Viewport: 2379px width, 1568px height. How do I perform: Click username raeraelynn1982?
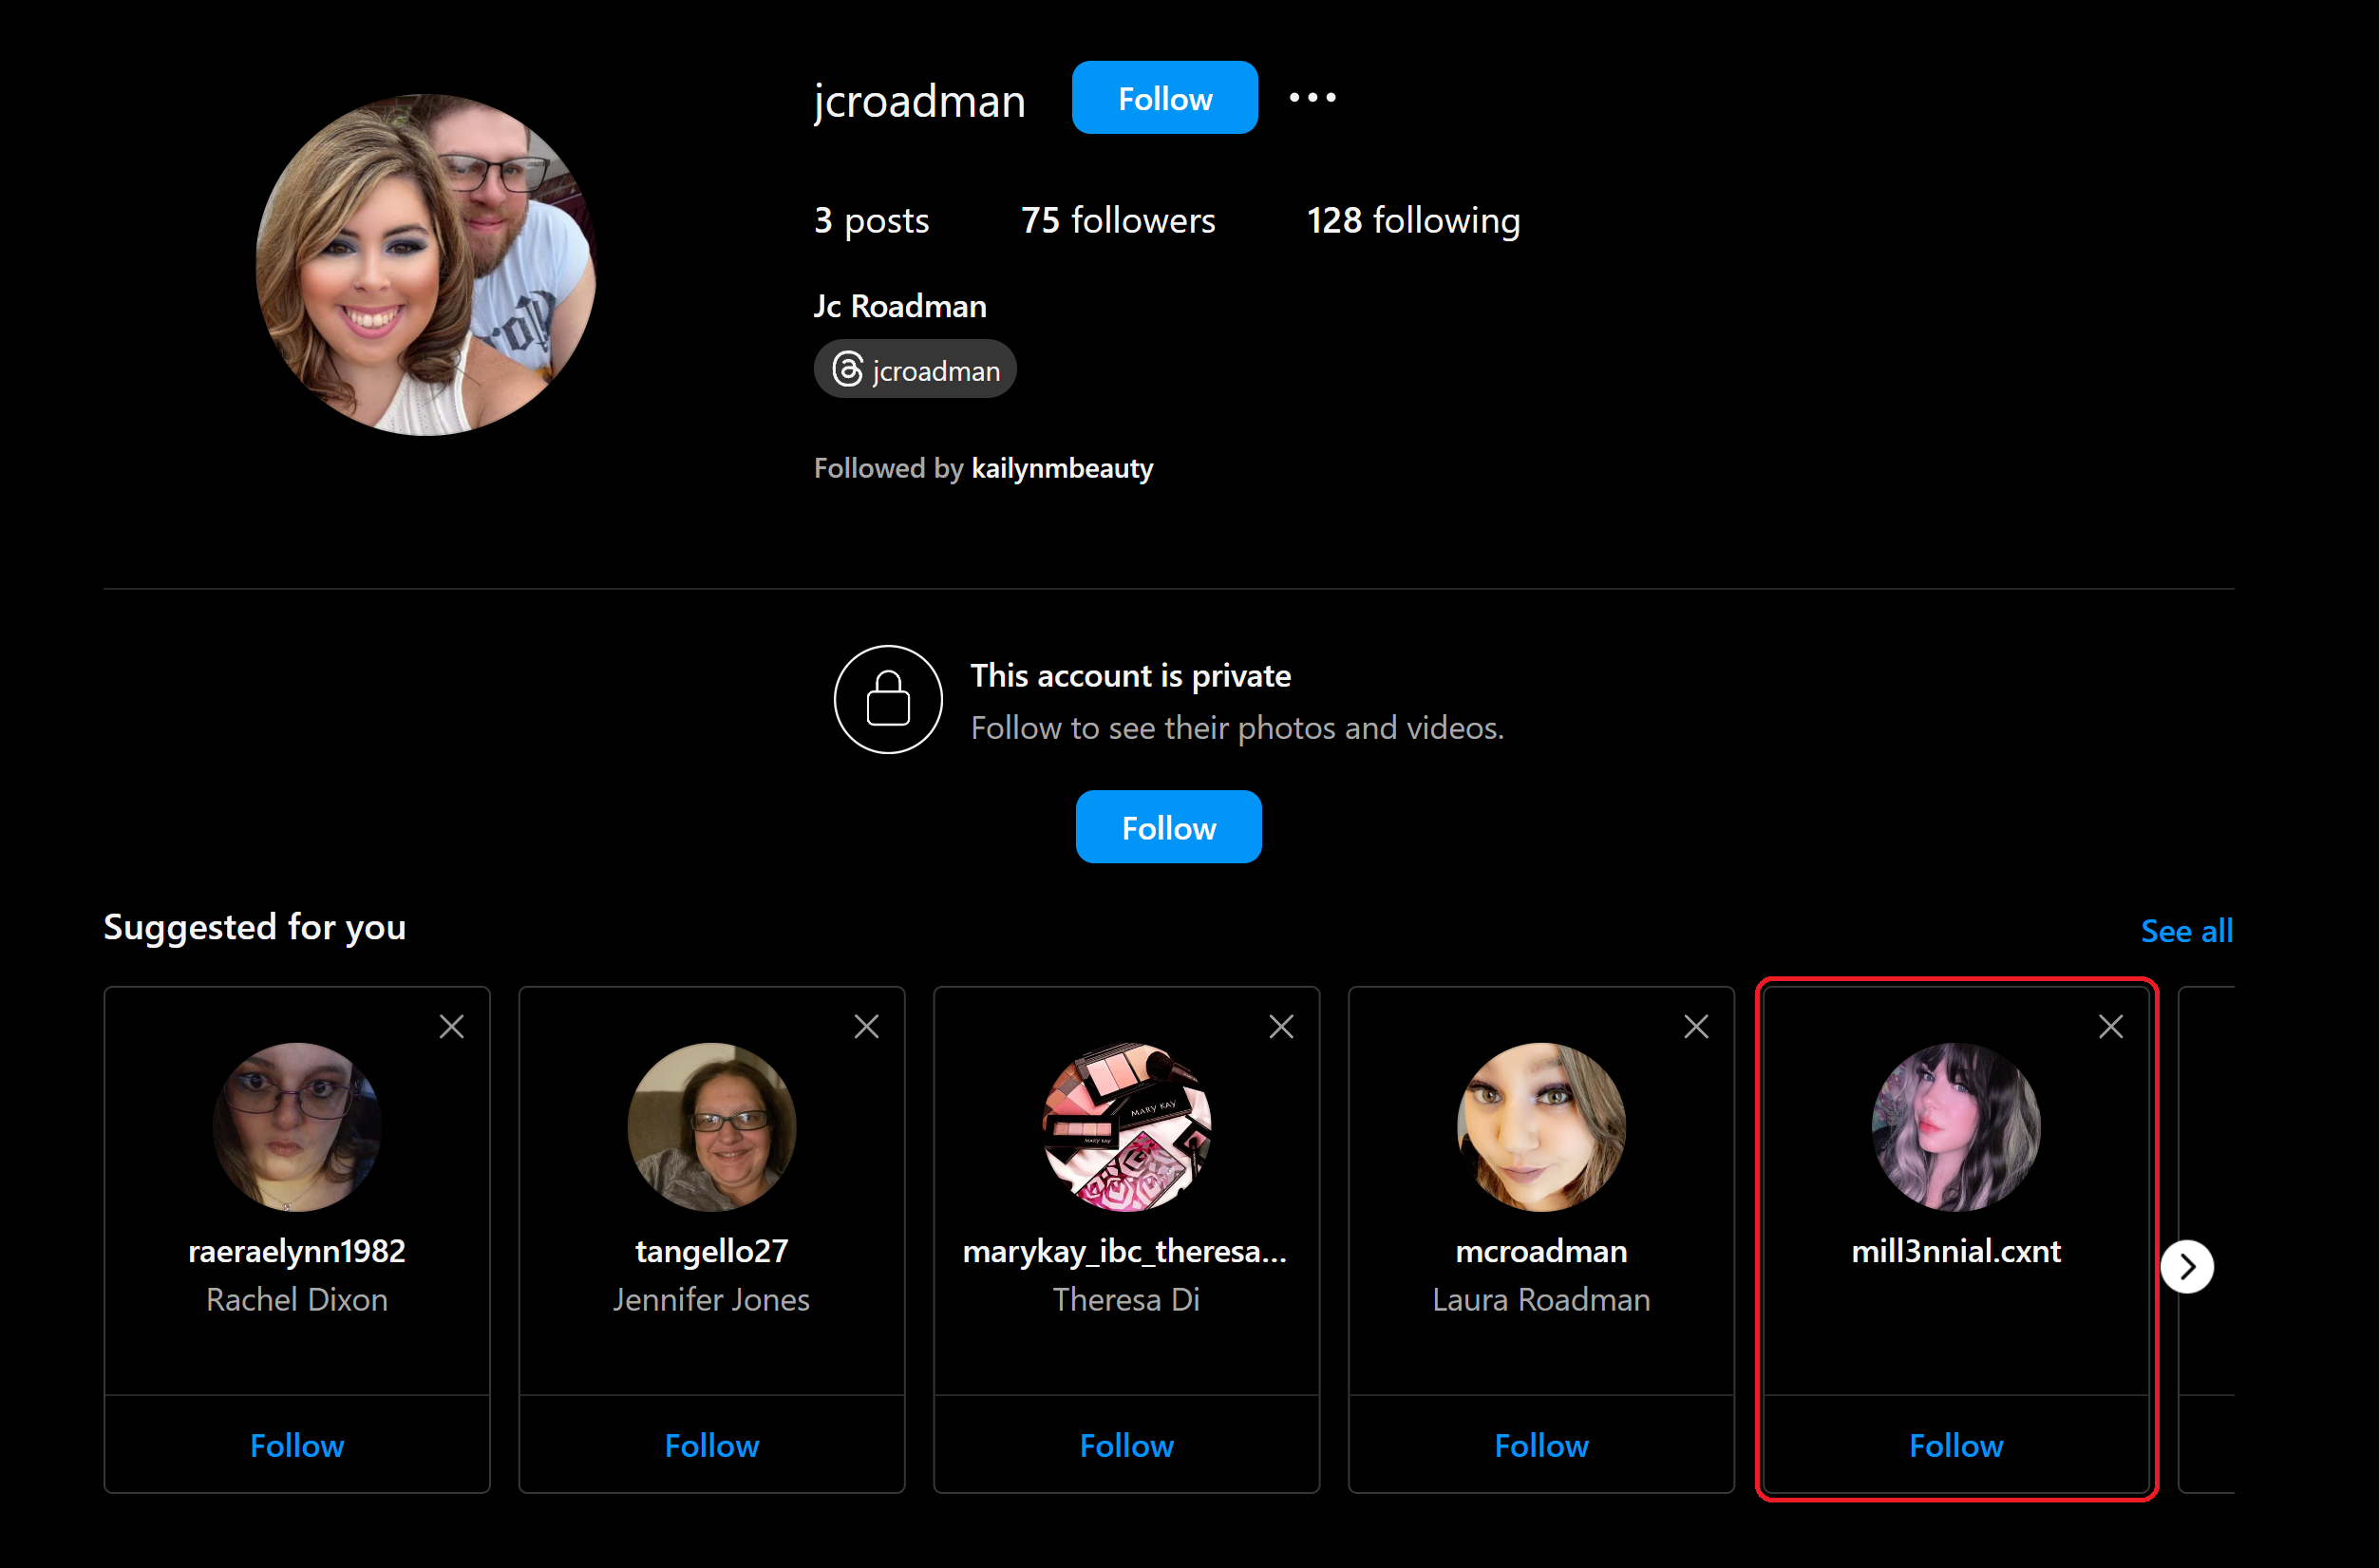(297, 1251)
